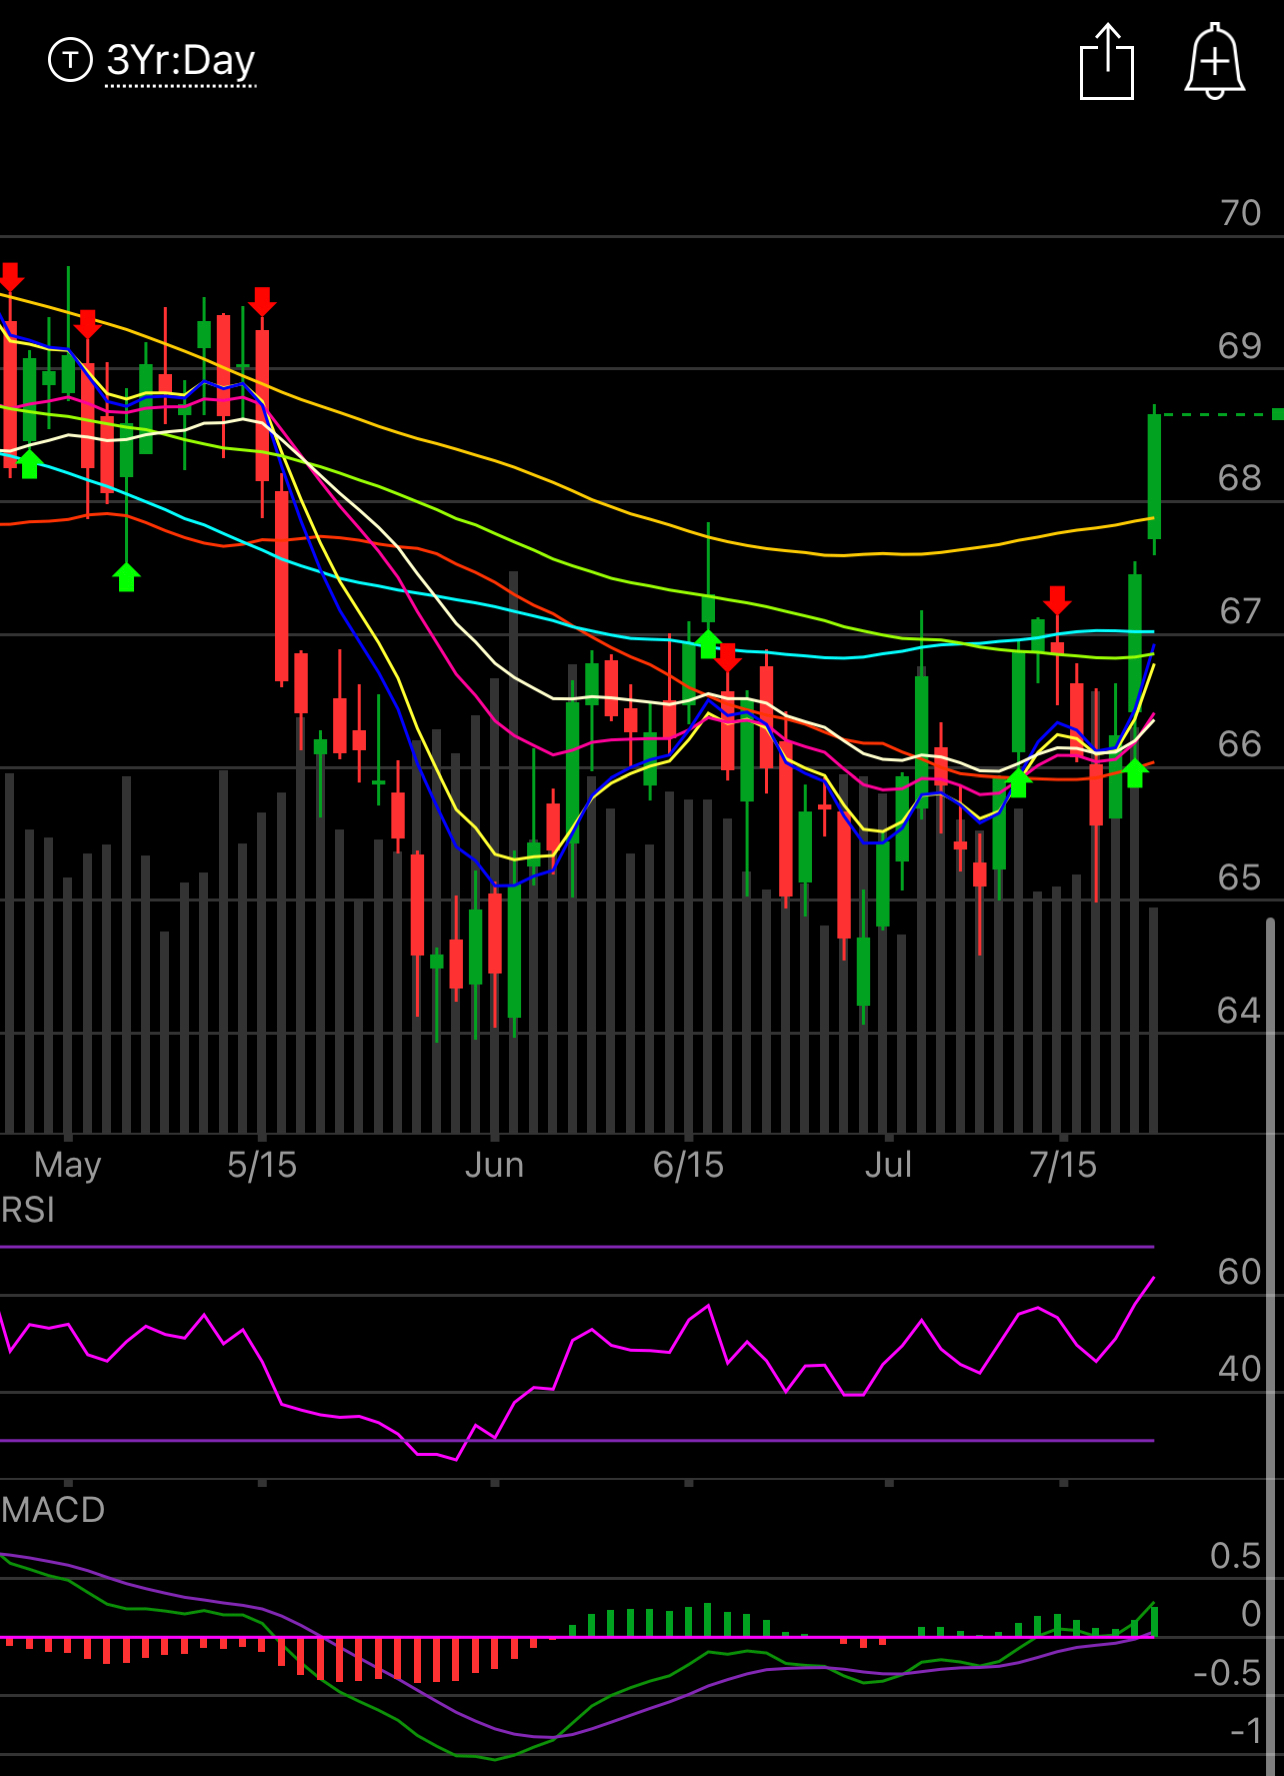
Task: Tap the 7/15 date axis label
Action: [1063, 1165]
